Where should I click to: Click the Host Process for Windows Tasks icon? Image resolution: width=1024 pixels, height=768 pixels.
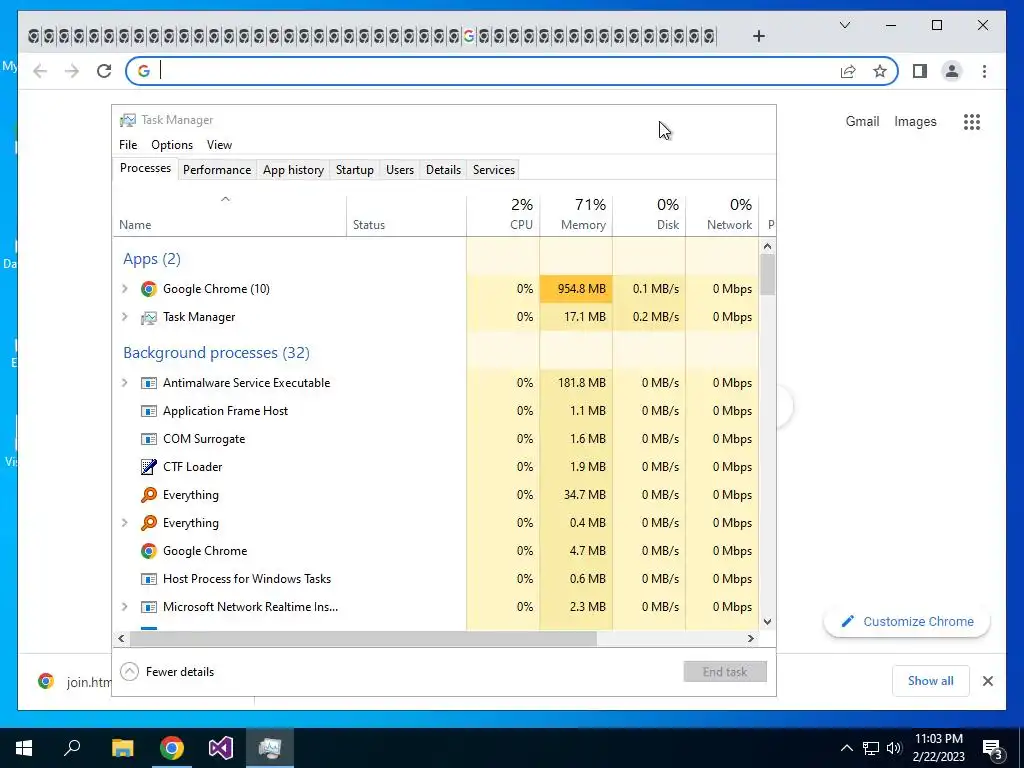pos(149,579)
